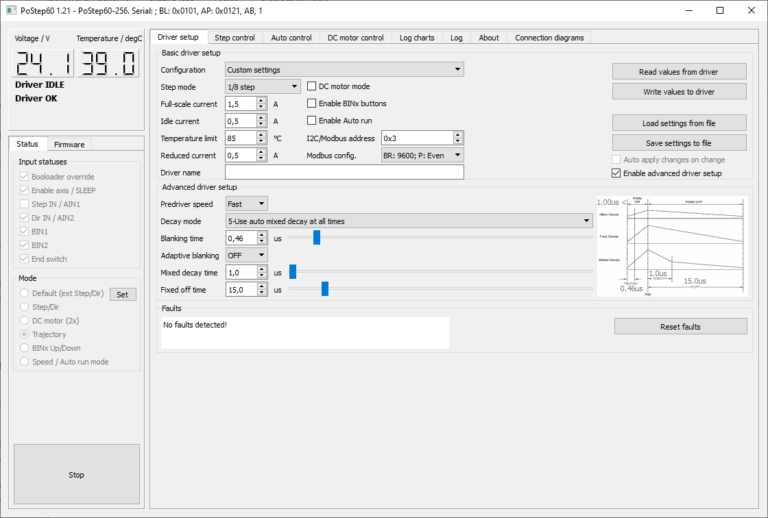Click the Reset faults button
This screenshot has height=518, width=768.
click(x=680, y=327)
